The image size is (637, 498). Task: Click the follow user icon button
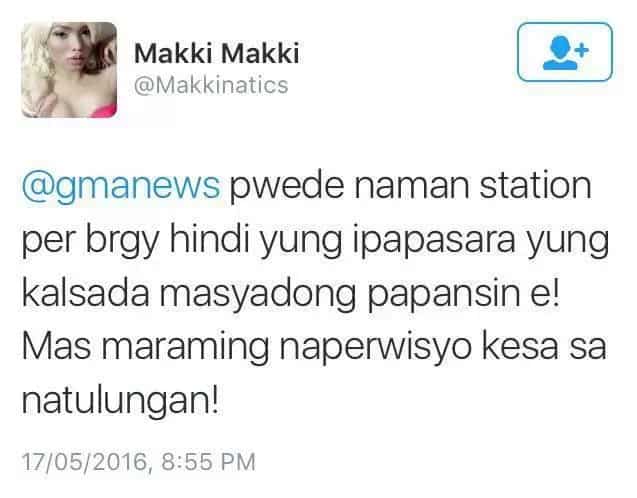coord(565,52)
